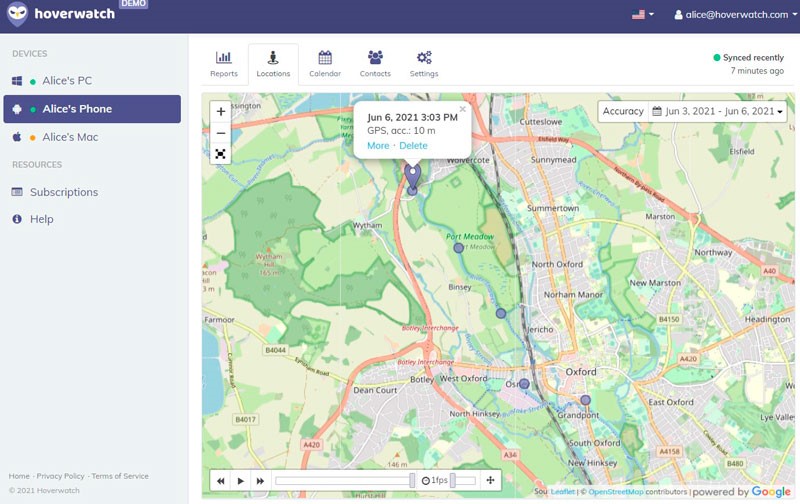Image resolution: width=800 pixels, height=504 pixels.
Task: Click Delete in the location popup
Action: (x=413, y=145)
